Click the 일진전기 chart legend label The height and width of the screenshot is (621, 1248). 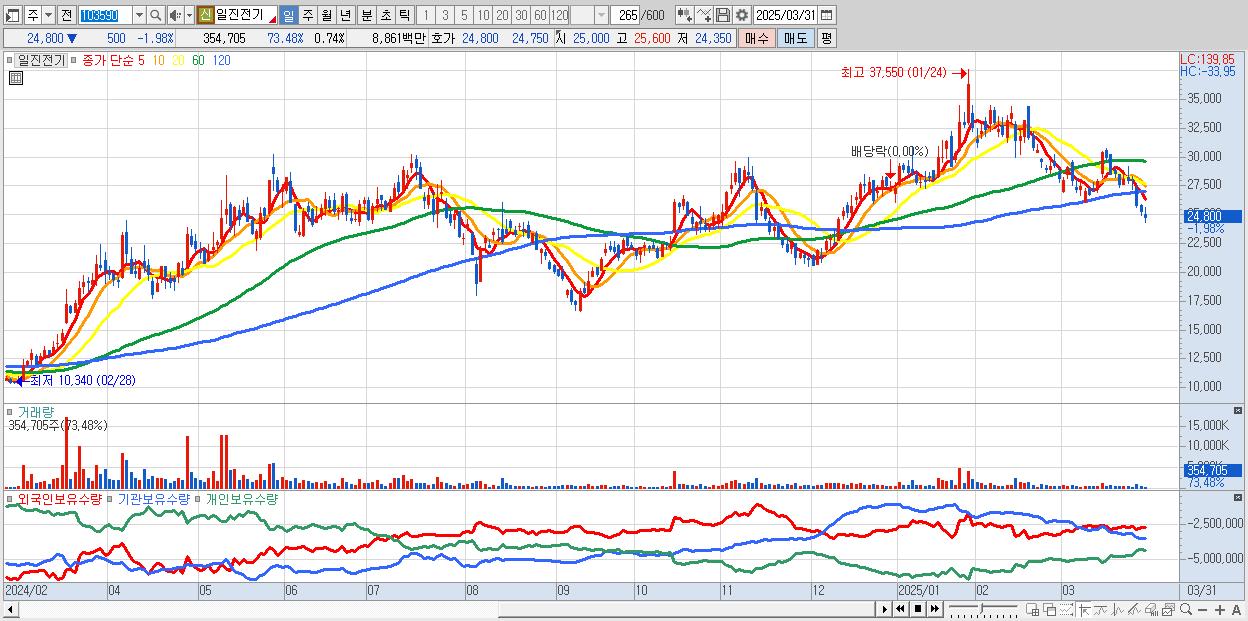[x=41, y=60]
